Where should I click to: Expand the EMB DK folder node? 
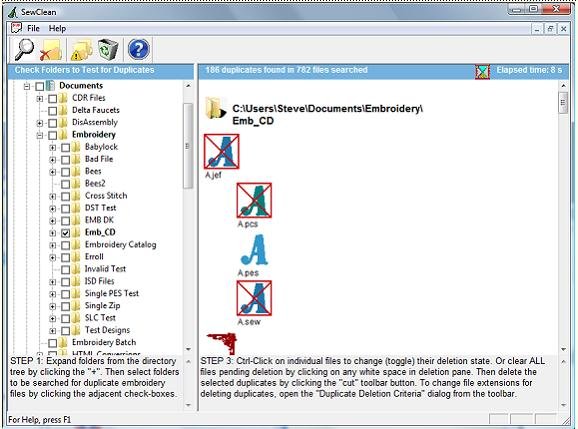click(53, 221)
